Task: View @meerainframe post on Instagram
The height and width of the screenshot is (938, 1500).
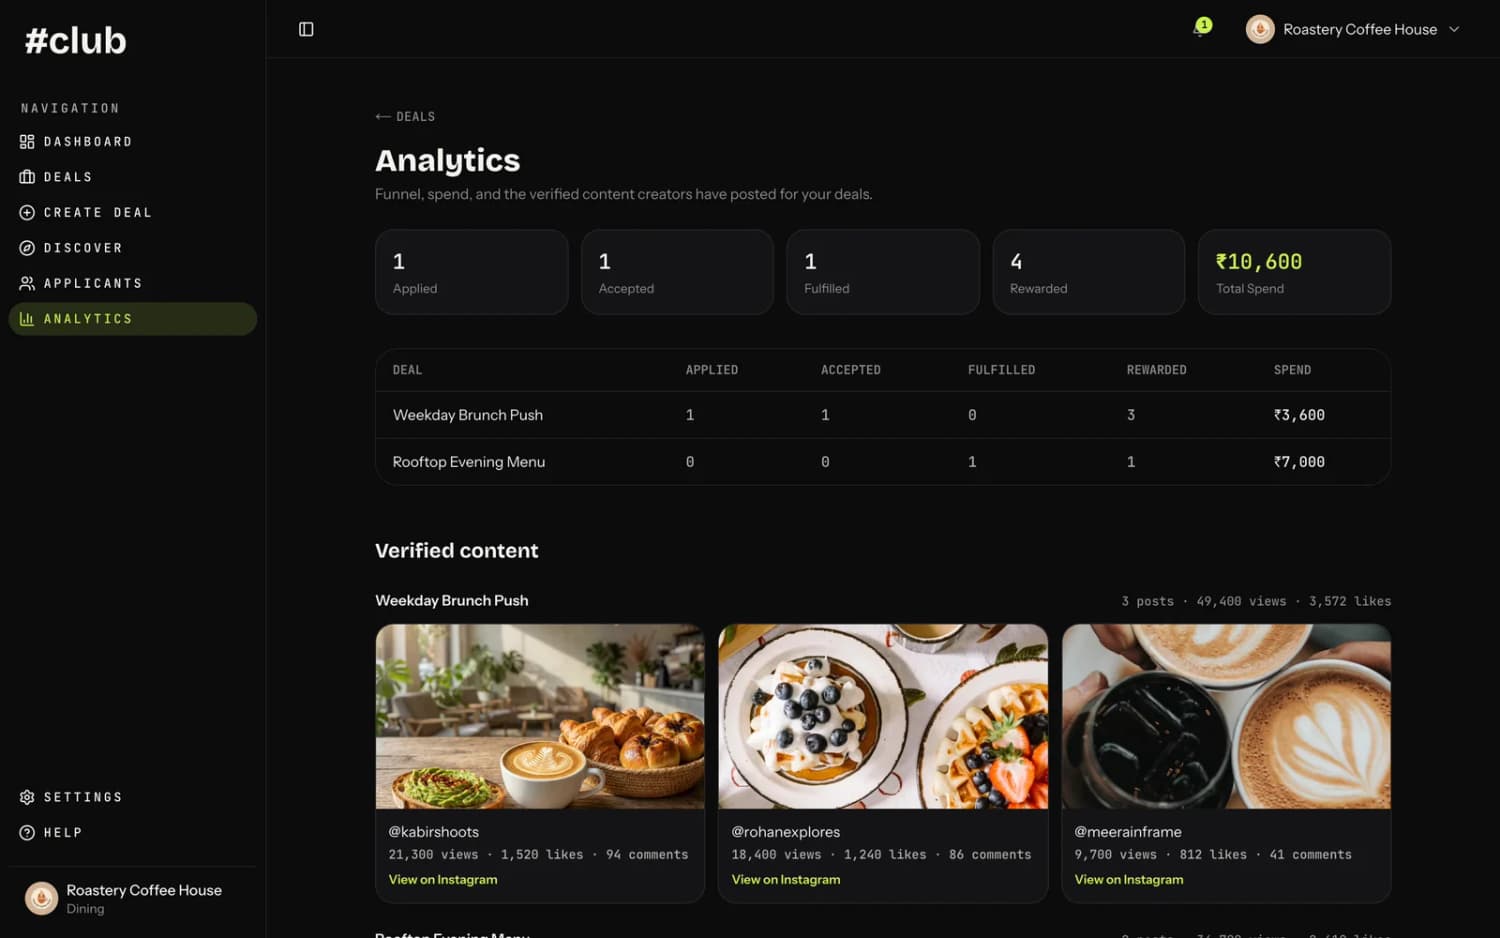Action: click(x=1129, y=880)
